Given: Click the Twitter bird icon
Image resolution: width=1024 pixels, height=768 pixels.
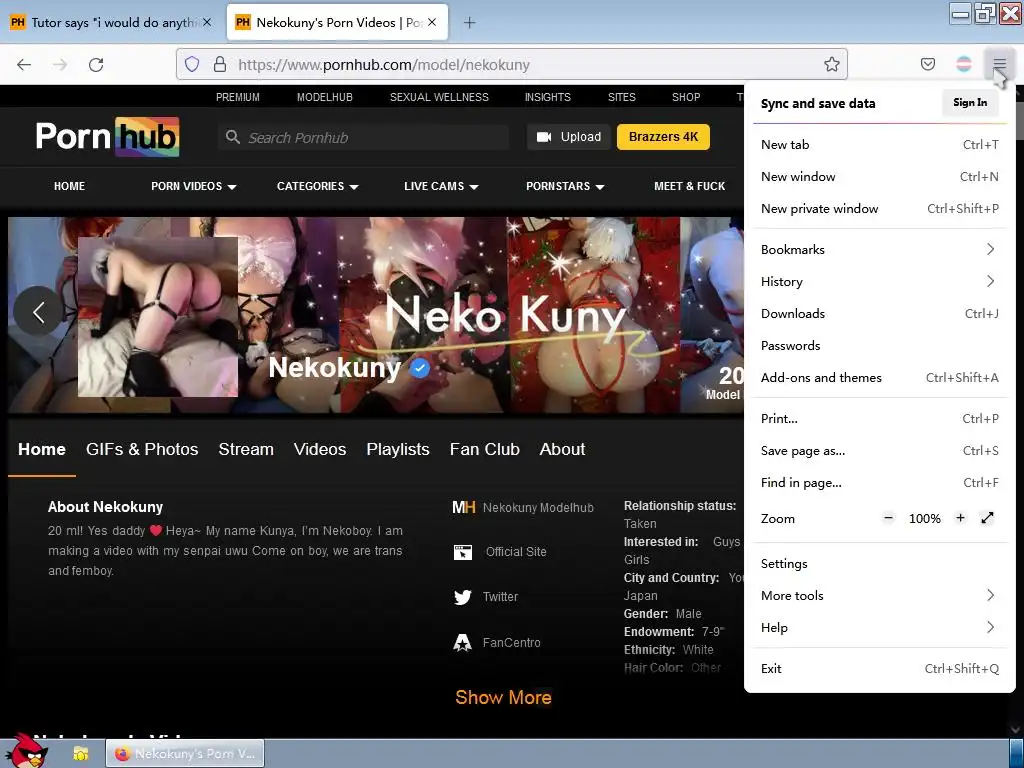Looking at the screenshot, I should [462, 597].
